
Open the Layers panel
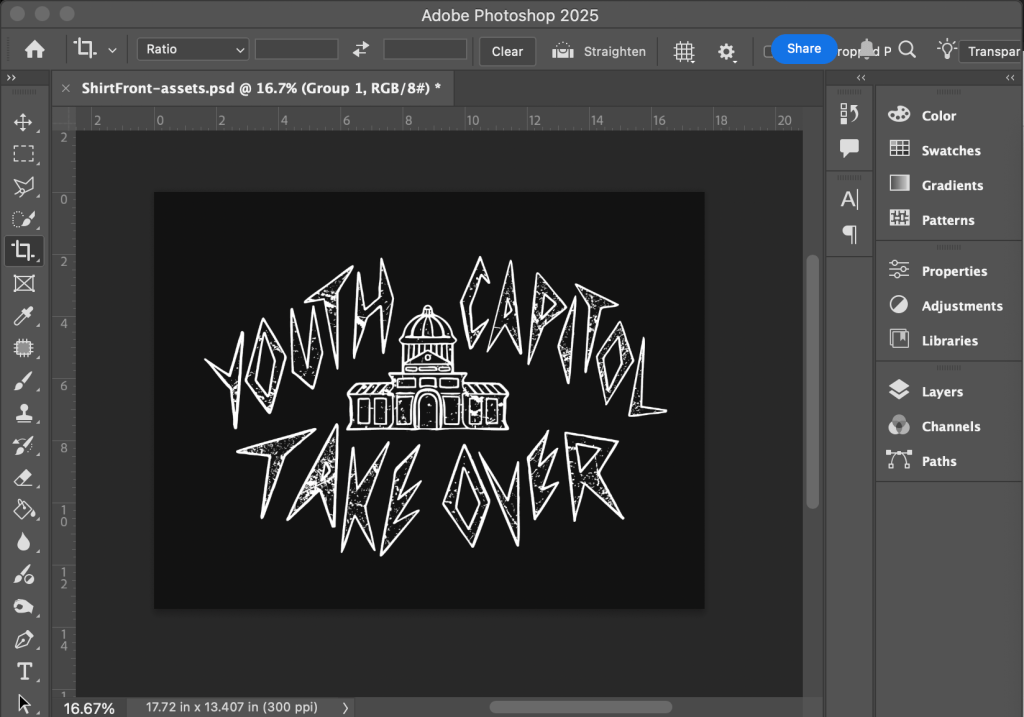click(x=941, y=392)
